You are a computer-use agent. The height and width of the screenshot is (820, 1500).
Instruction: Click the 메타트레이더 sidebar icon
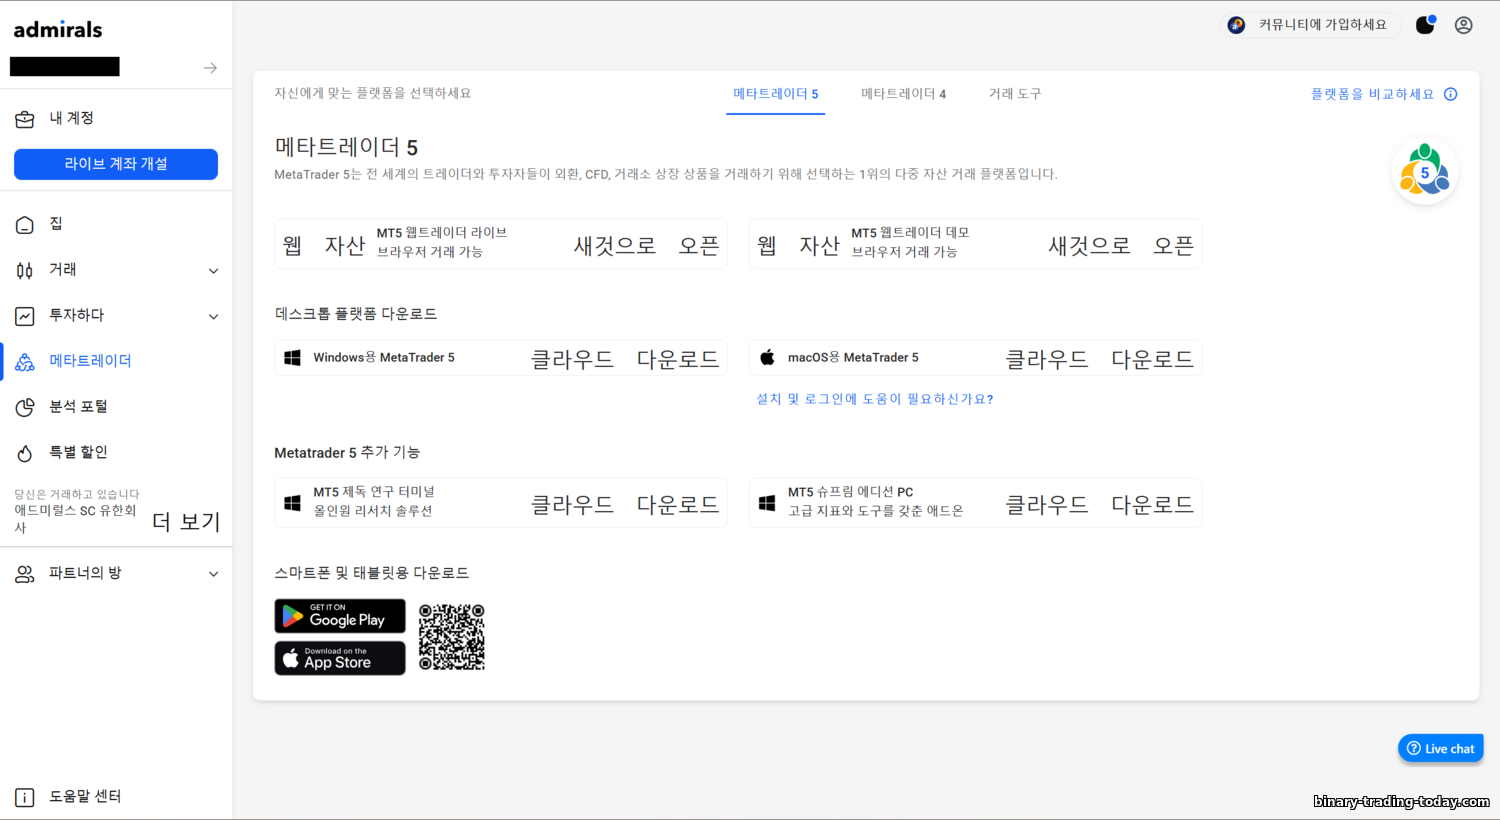(x=25, y=361)
